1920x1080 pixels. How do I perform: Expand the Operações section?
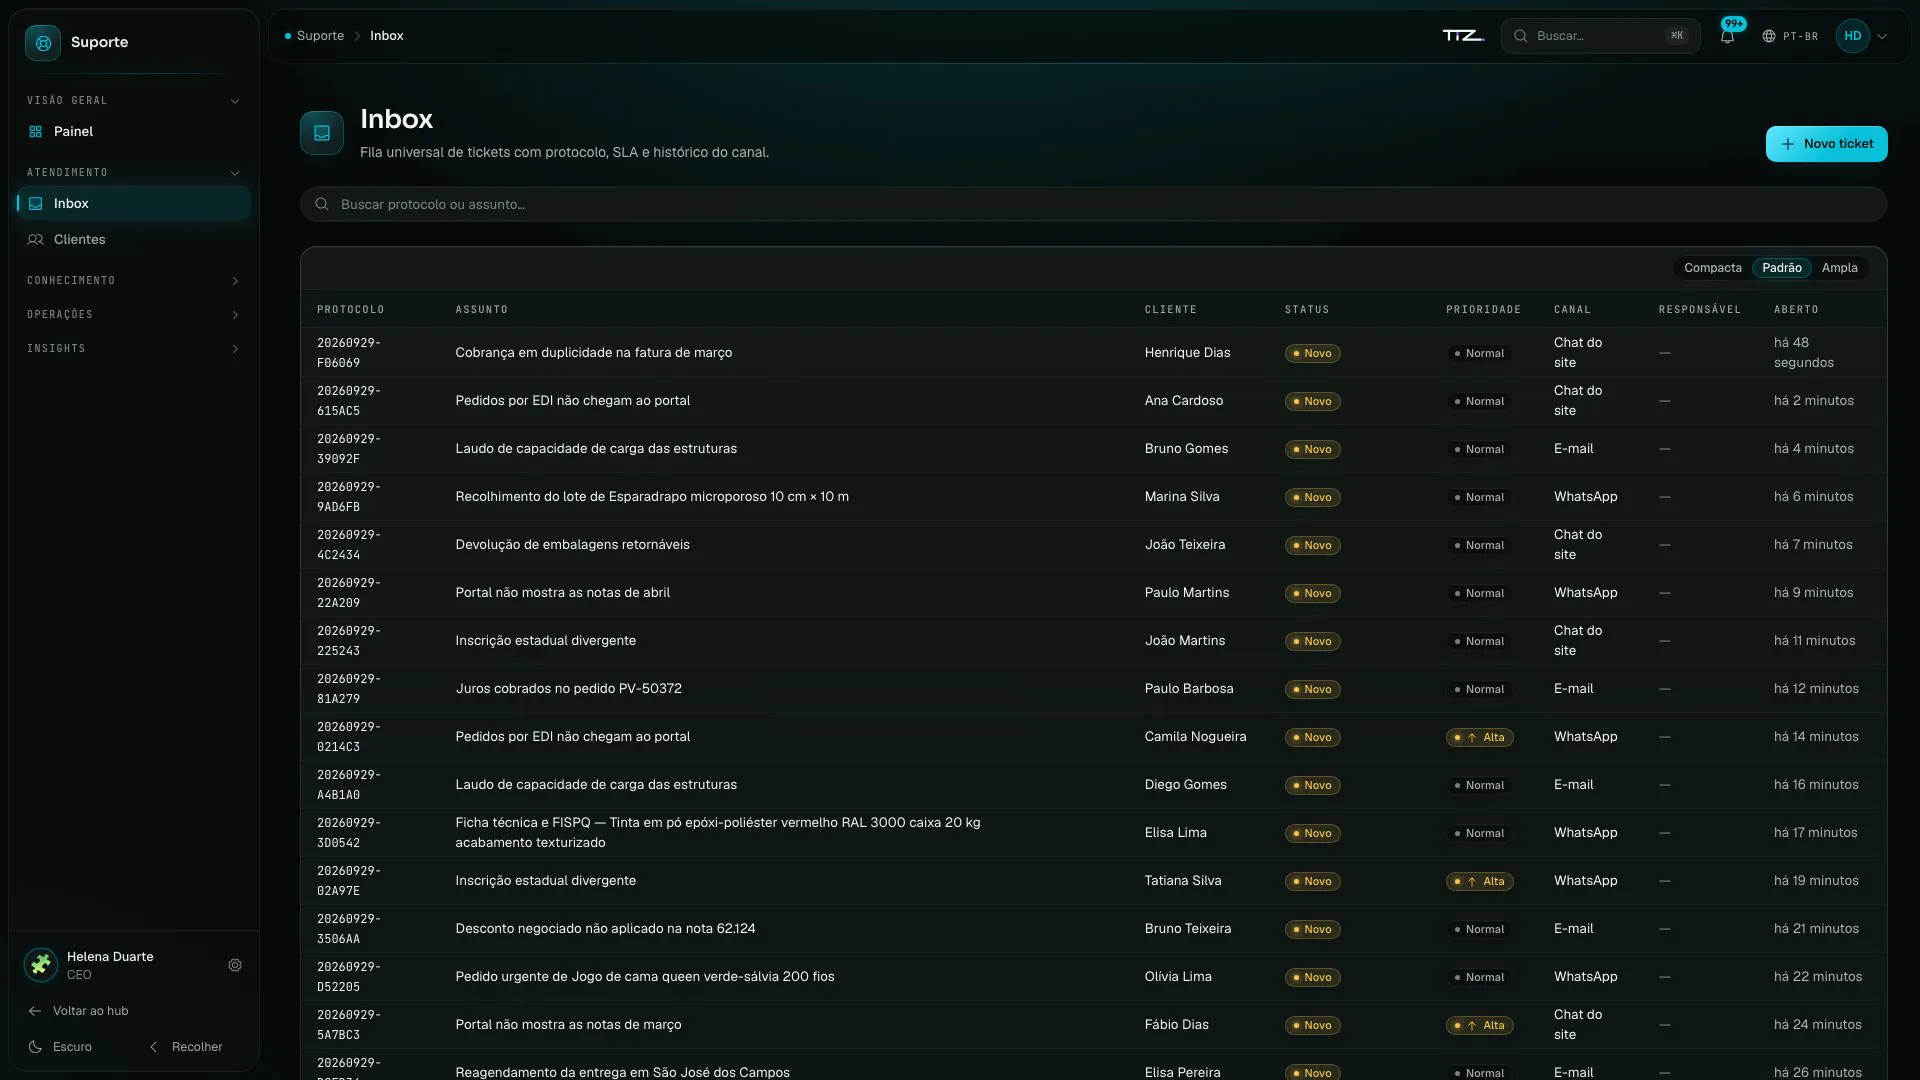(235, 315)
